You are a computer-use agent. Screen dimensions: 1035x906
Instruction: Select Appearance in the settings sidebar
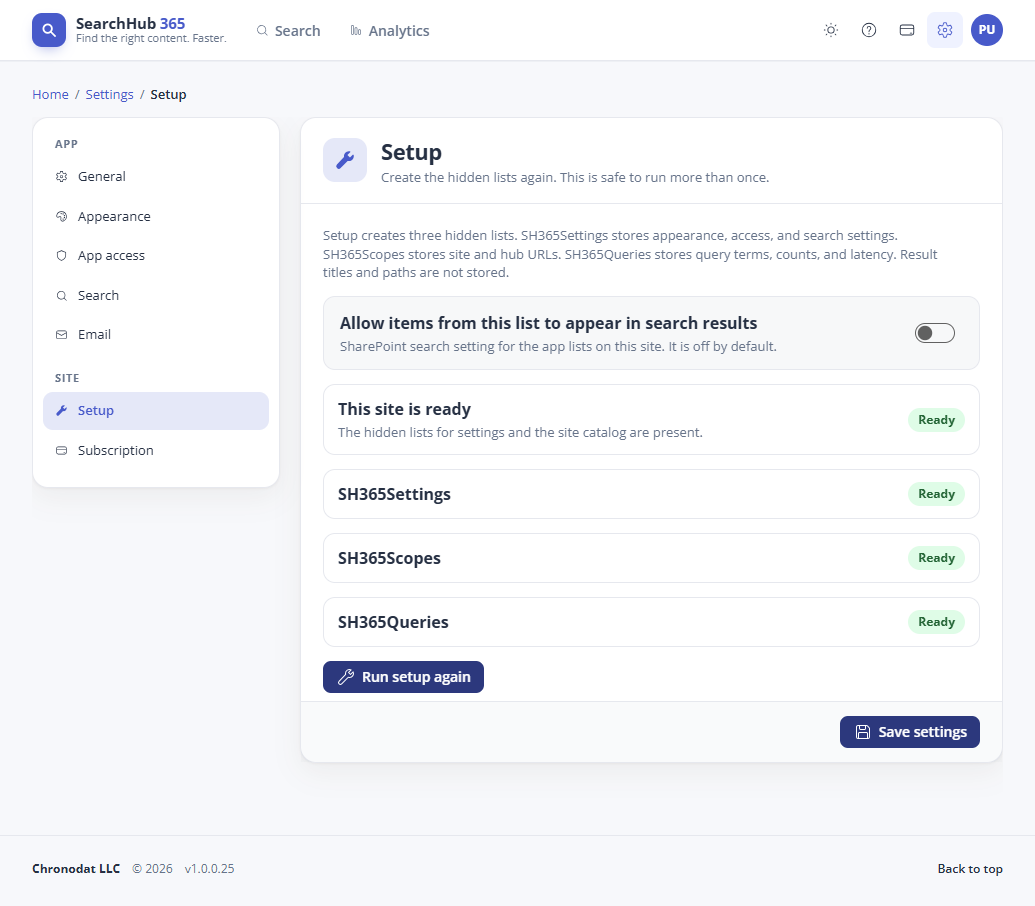[156, 216]
